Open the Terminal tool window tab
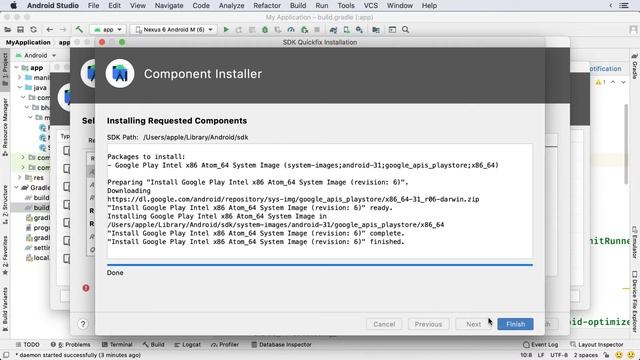The height and width of the screenshot is (360, 640). click(117, 344)
